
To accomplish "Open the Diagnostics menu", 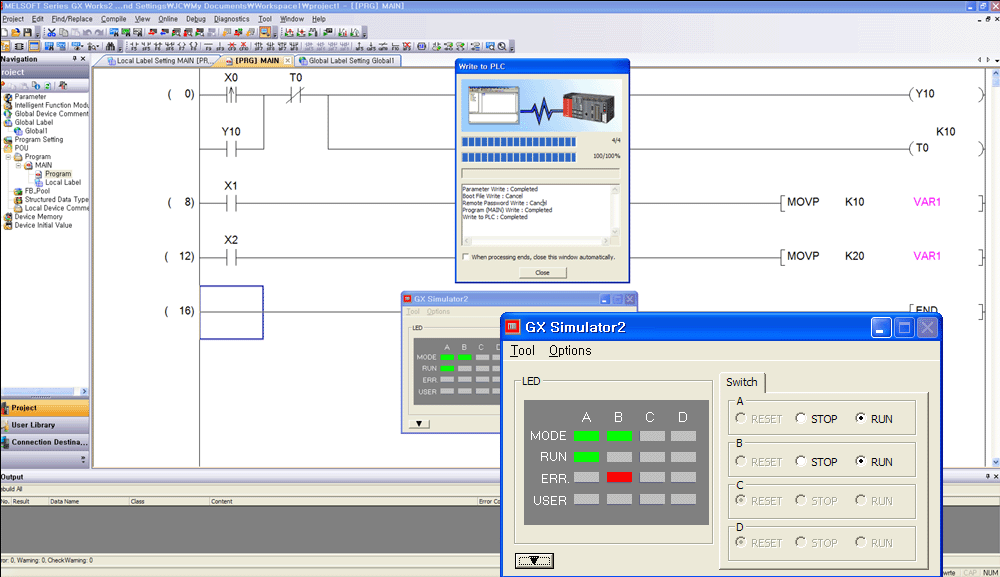I will click(x=232, y=19).
